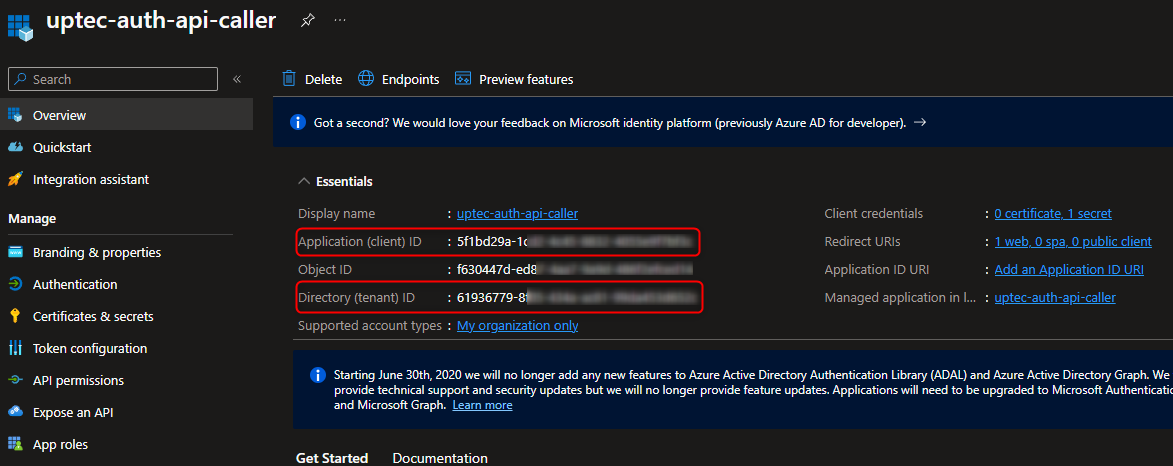Open the Integration assistant rocket icon

[x=15, y=179]
